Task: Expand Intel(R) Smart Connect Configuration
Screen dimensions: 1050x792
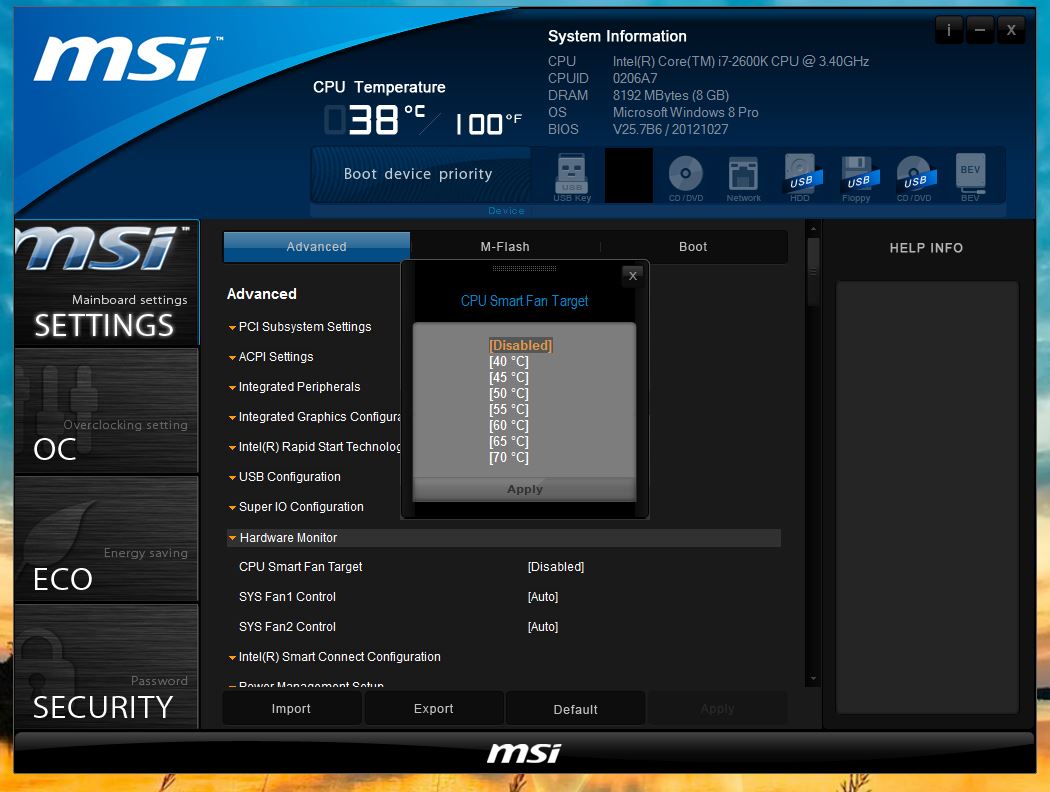Action: click(335, 657)
